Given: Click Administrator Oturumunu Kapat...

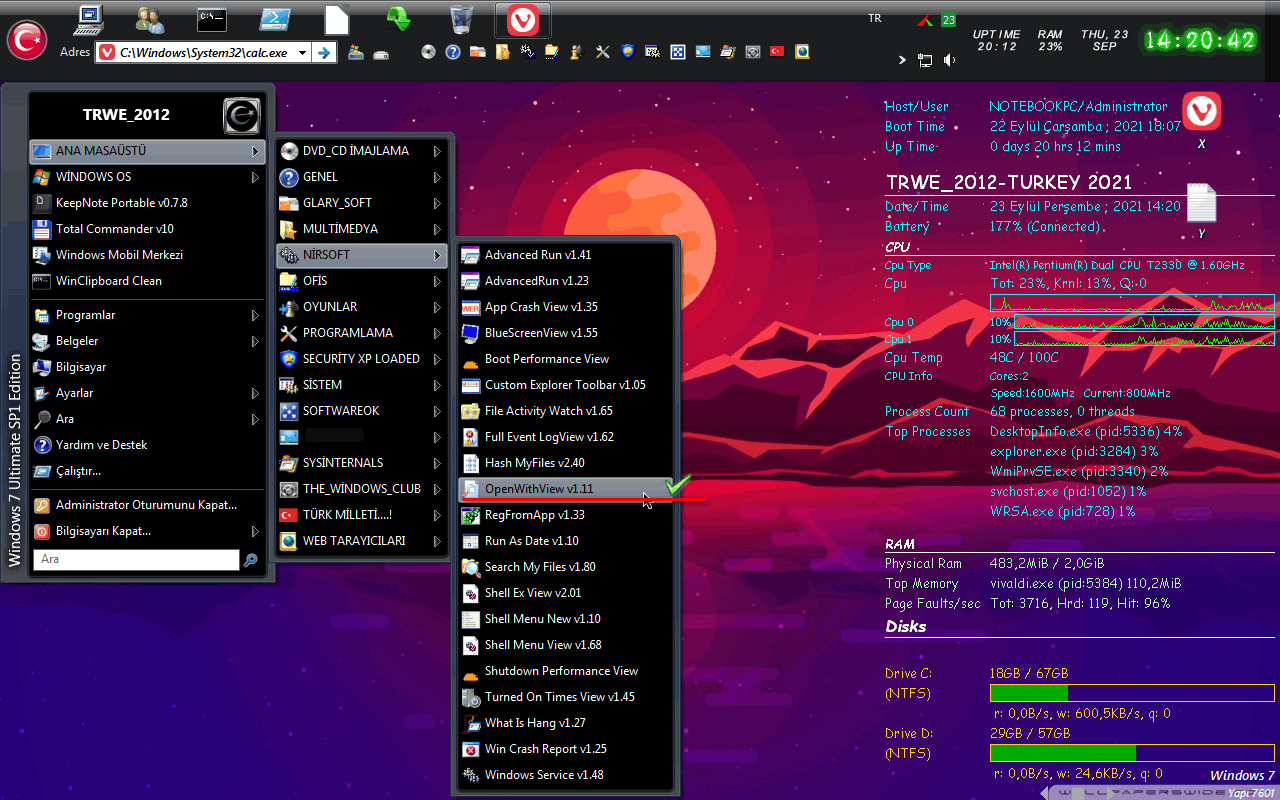Looking at the screenshot, I should 147,505.
